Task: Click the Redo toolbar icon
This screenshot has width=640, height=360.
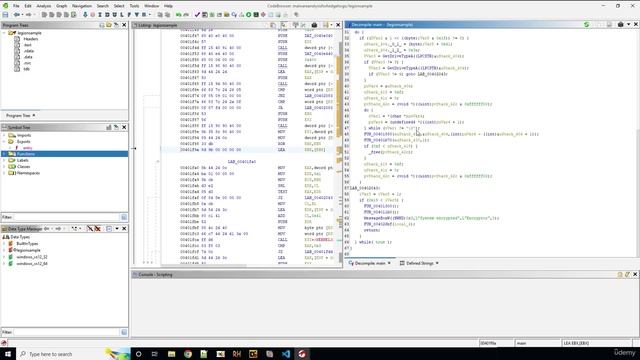Action: 186,15
